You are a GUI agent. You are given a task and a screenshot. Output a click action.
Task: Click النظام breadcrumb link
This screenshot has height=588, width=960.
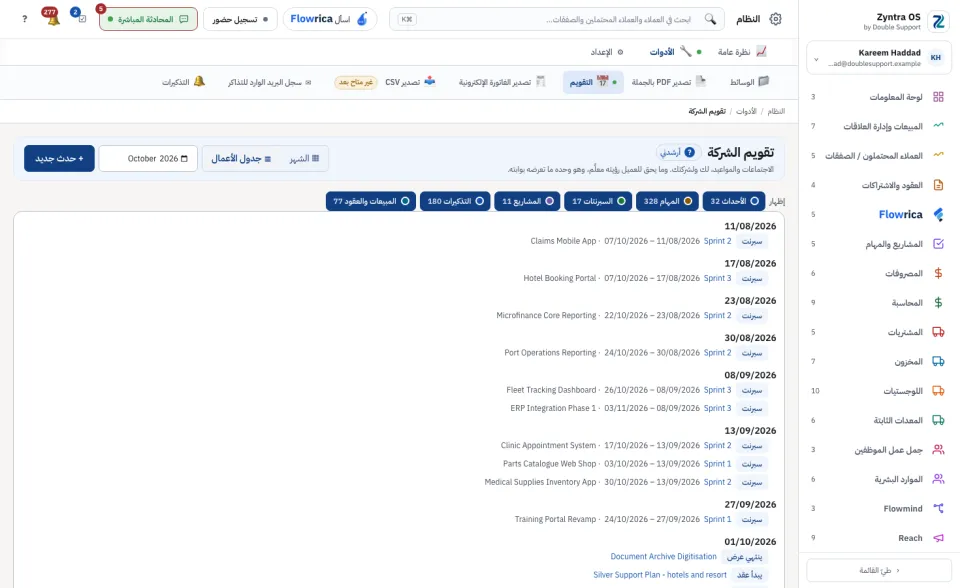(x=776, y=111)
